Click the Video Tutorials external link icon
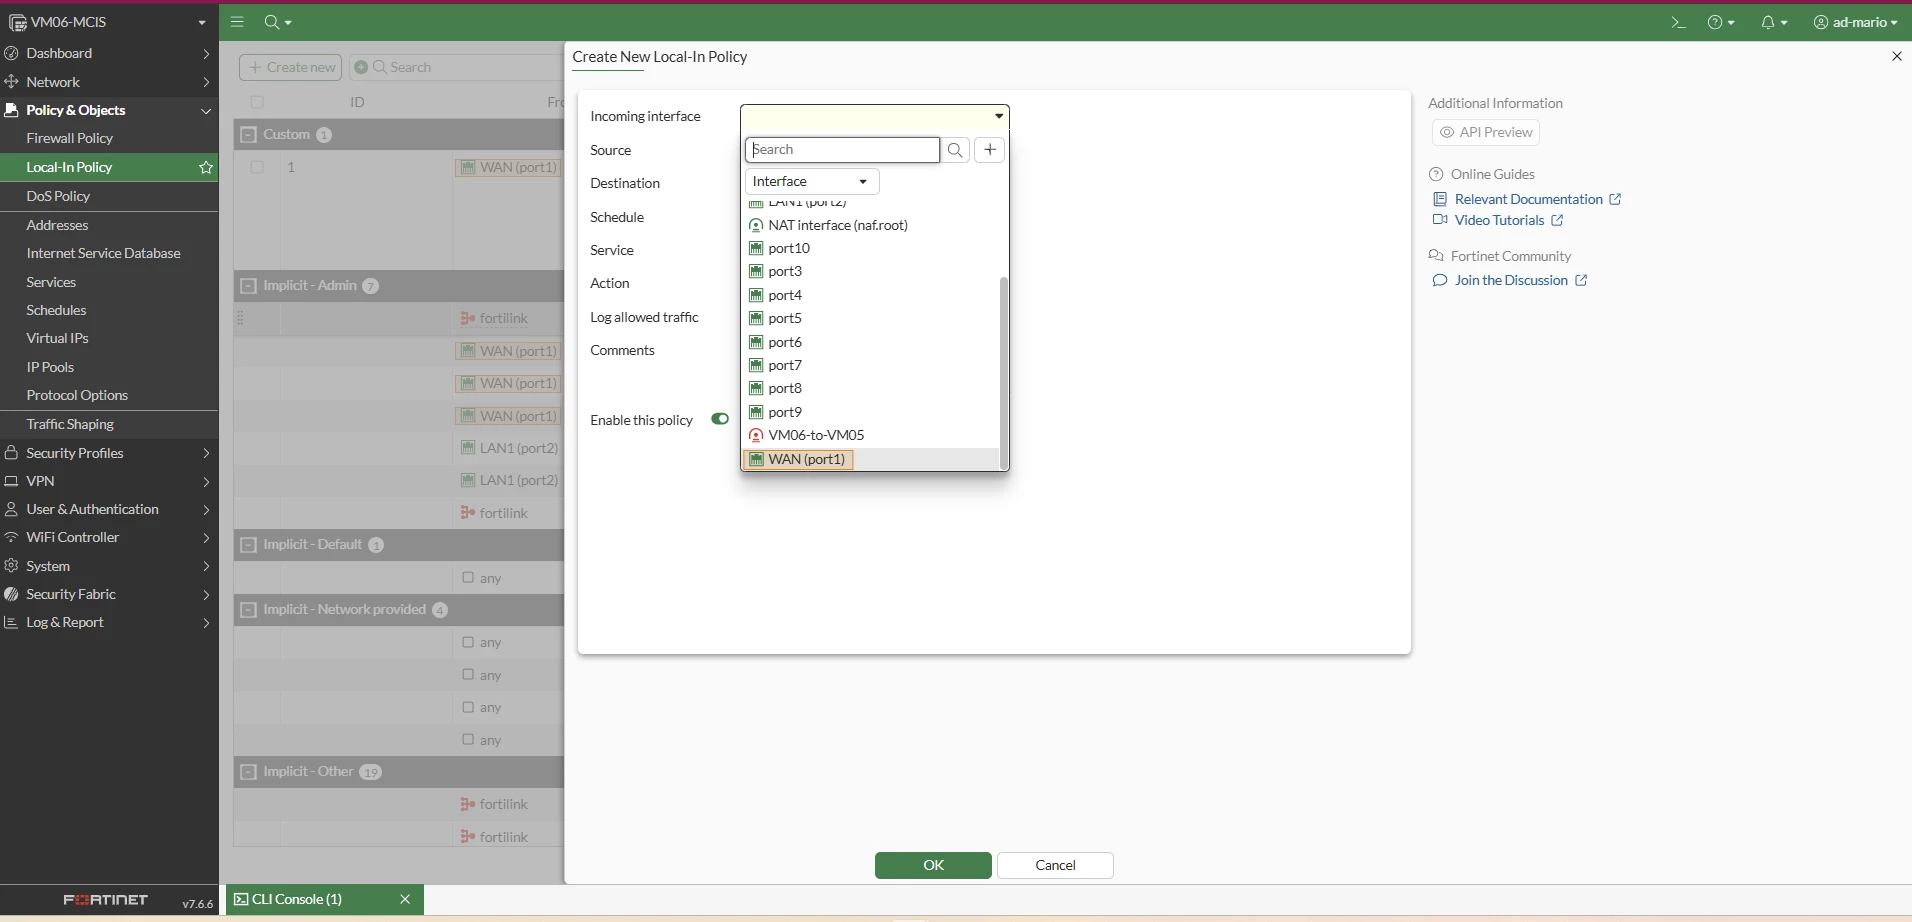 (x=1557, y=220)
